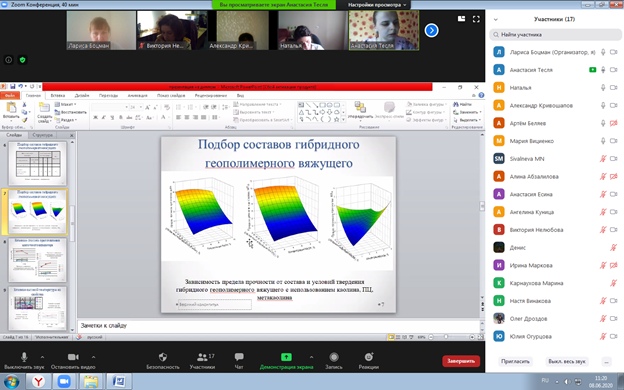The width and height of the screenshot is (624, 390).
Task: Mute microphone with Выключить звук
Action: pos(24,357)
